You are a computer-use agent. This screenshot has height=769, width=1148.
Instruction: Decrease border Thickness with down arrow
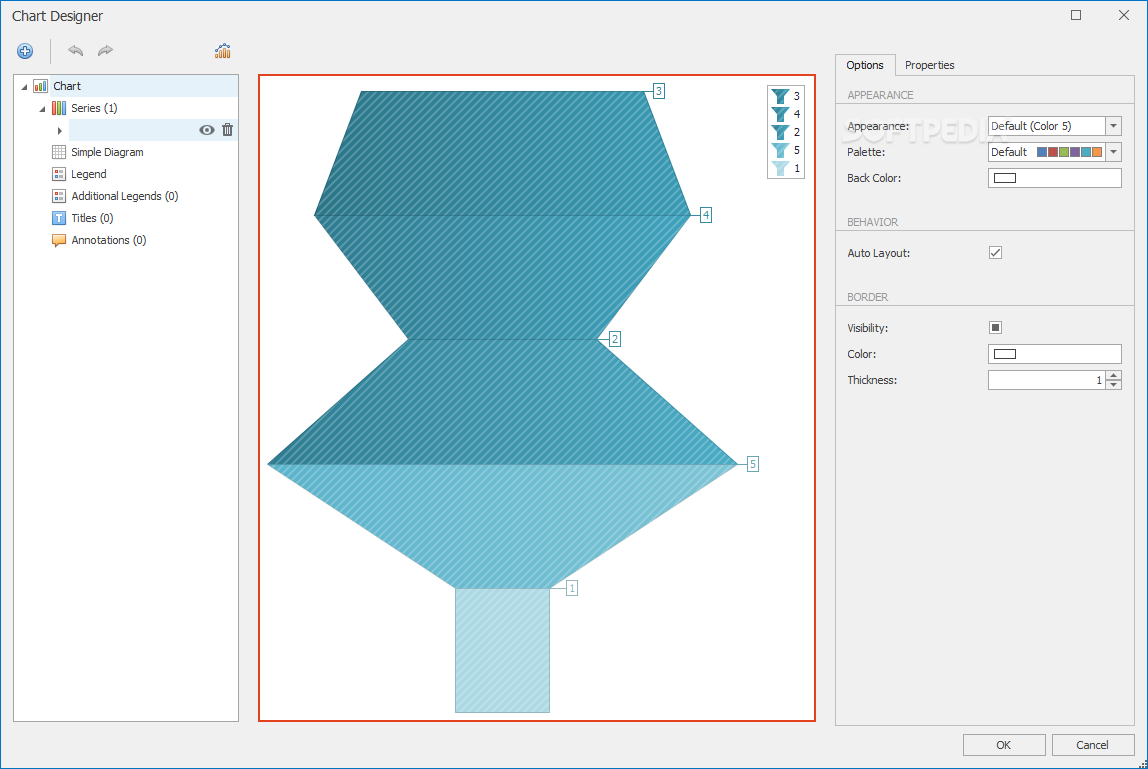[1113, 384]
